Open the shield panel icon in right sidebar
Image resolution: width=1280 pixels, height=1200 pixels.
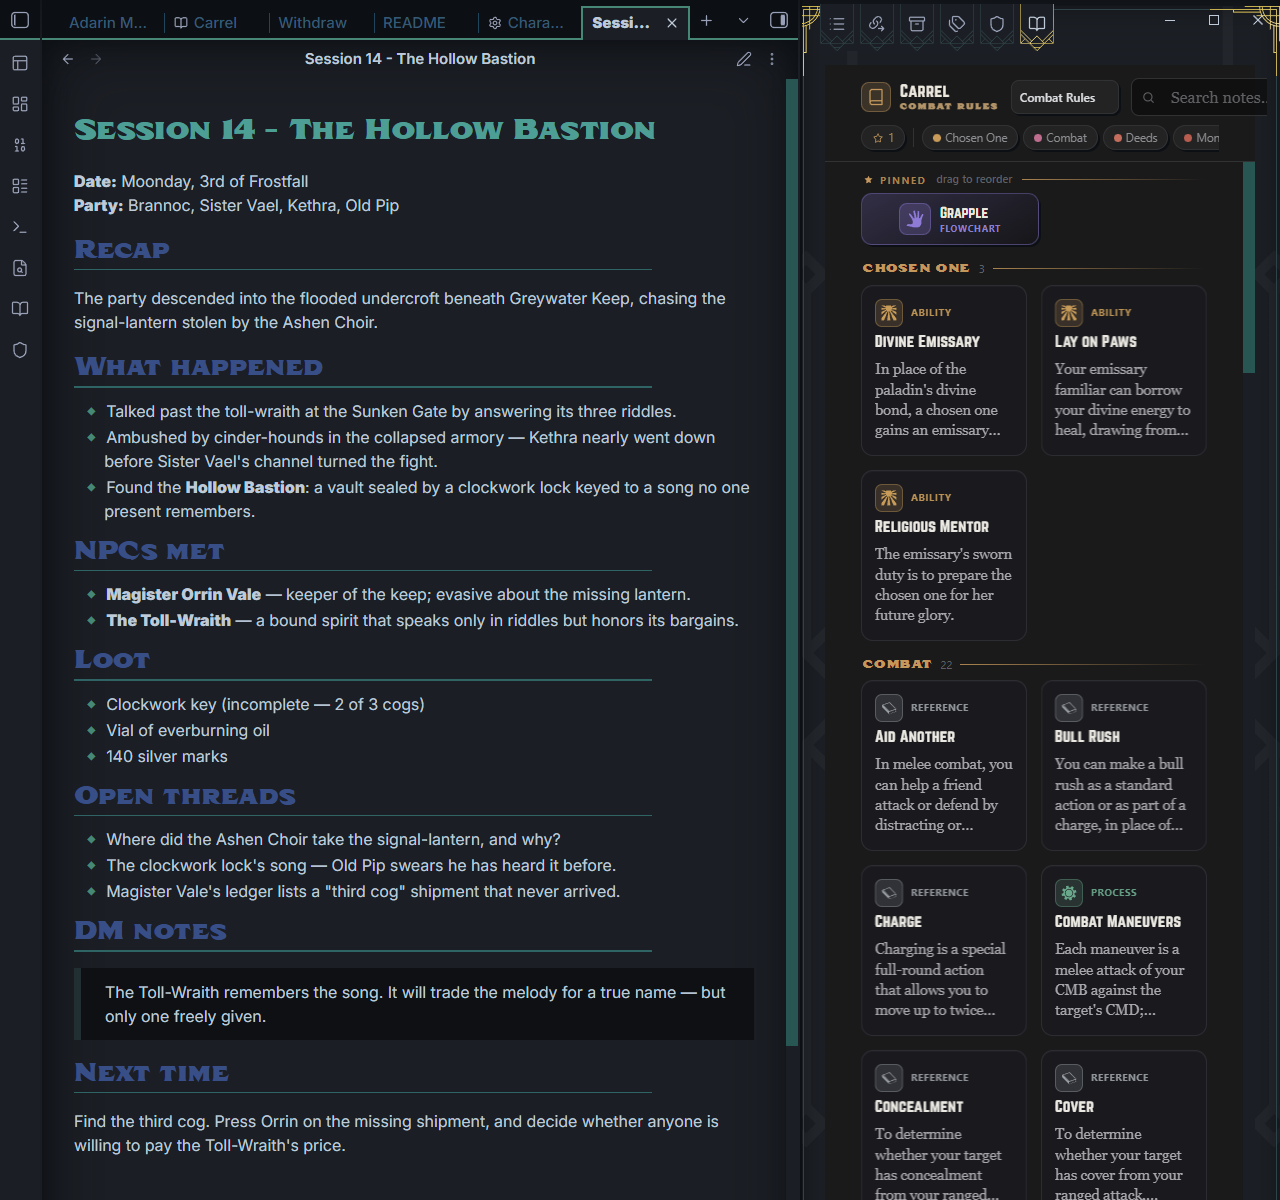coord(997,24)
